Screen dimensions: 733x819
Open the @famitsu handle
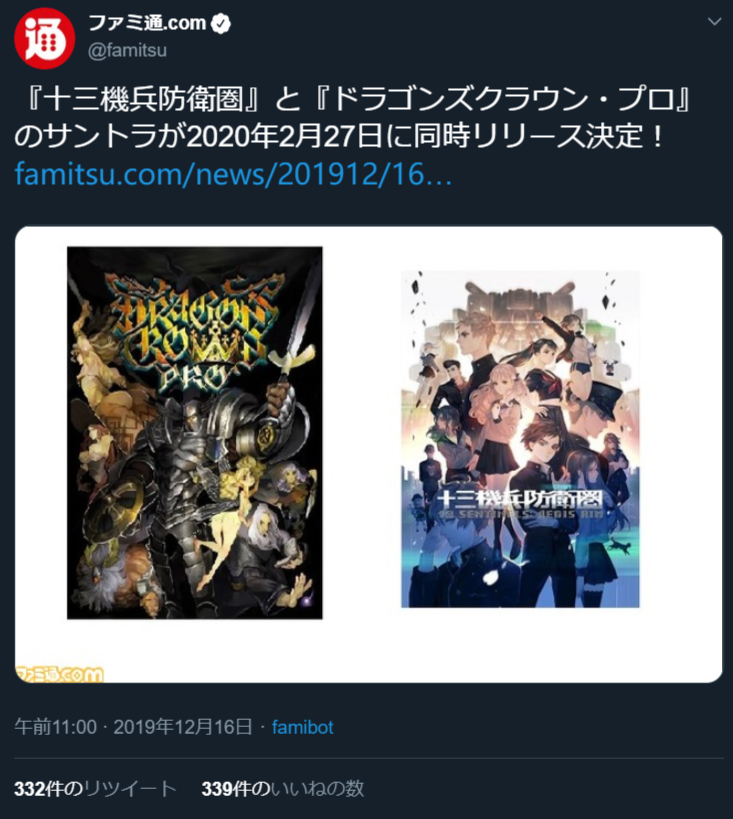[x=127, y=51]
